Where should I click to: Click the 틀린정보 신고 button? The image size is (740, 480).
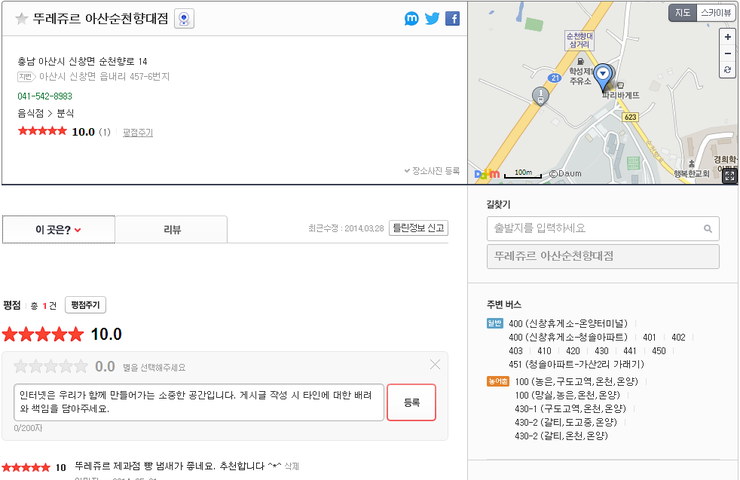click(x=418, y=228)
